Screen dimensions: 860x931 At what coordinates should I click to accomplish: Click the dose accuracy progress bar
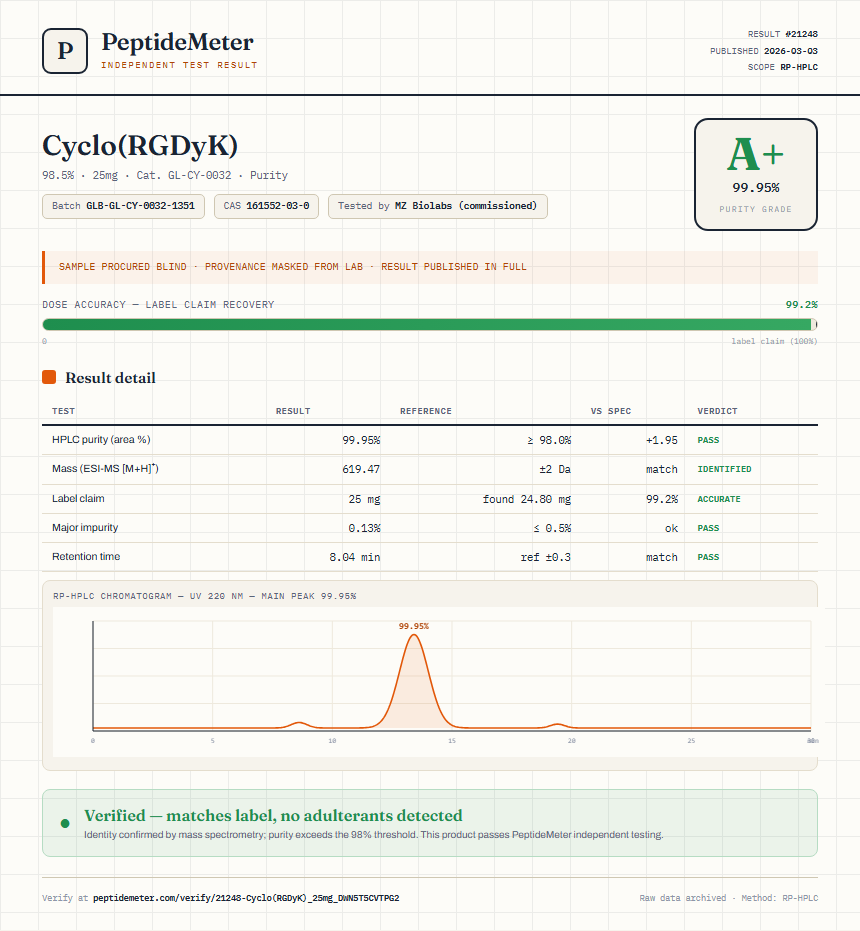click(430, 324)
